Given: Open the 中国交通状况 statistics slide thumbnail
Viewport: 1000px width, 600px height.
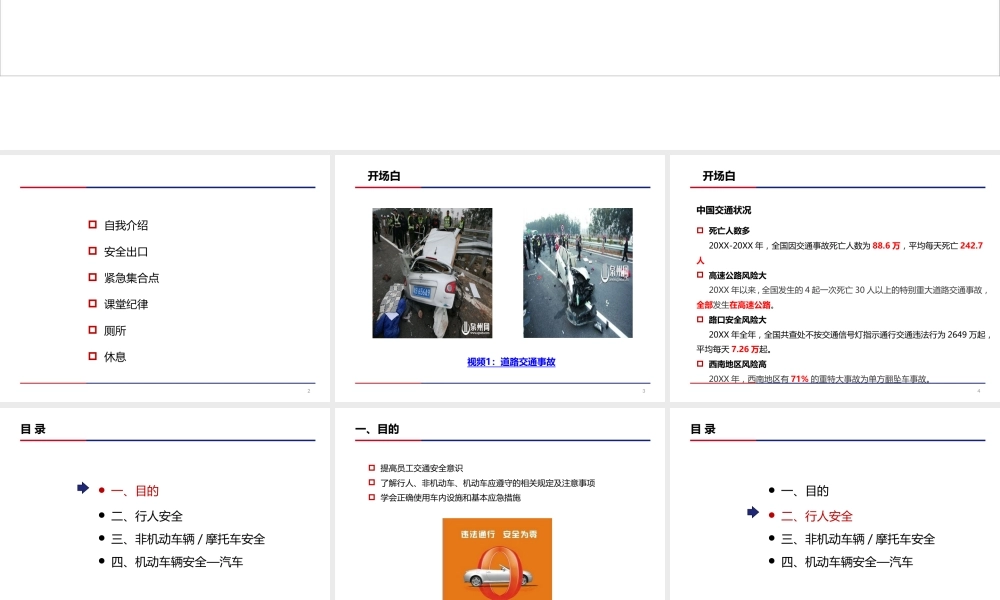Looking at the screenshot, I should [x=835, y=279].
